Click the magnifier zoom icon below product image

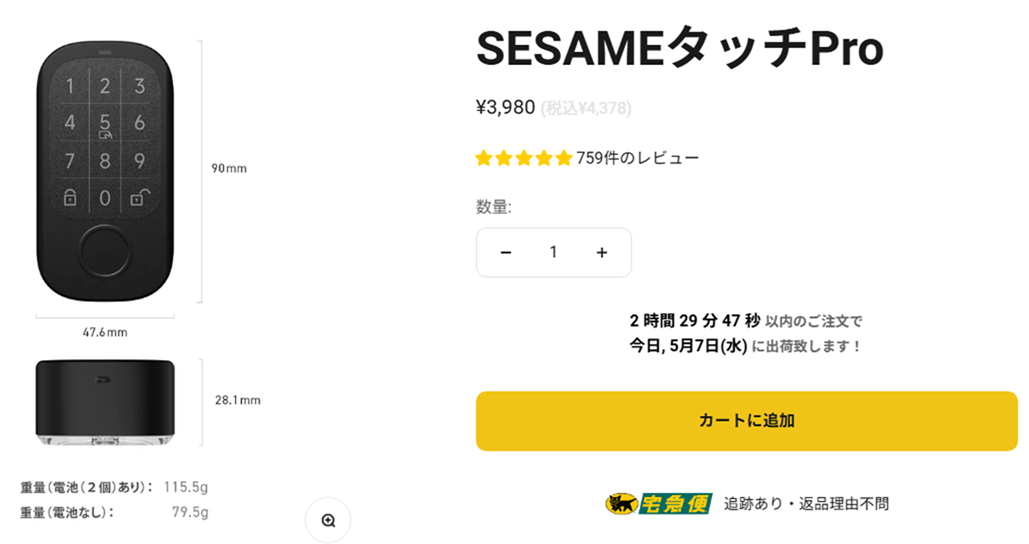pos(328,520)
